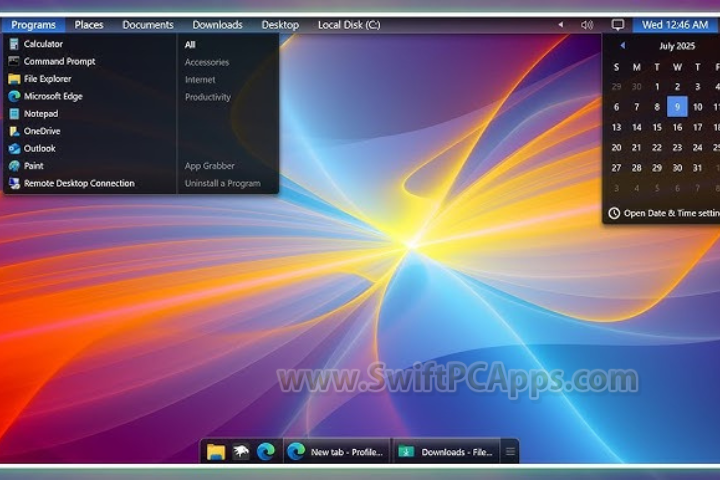Select July 16 in the calendar

[677, 127]
